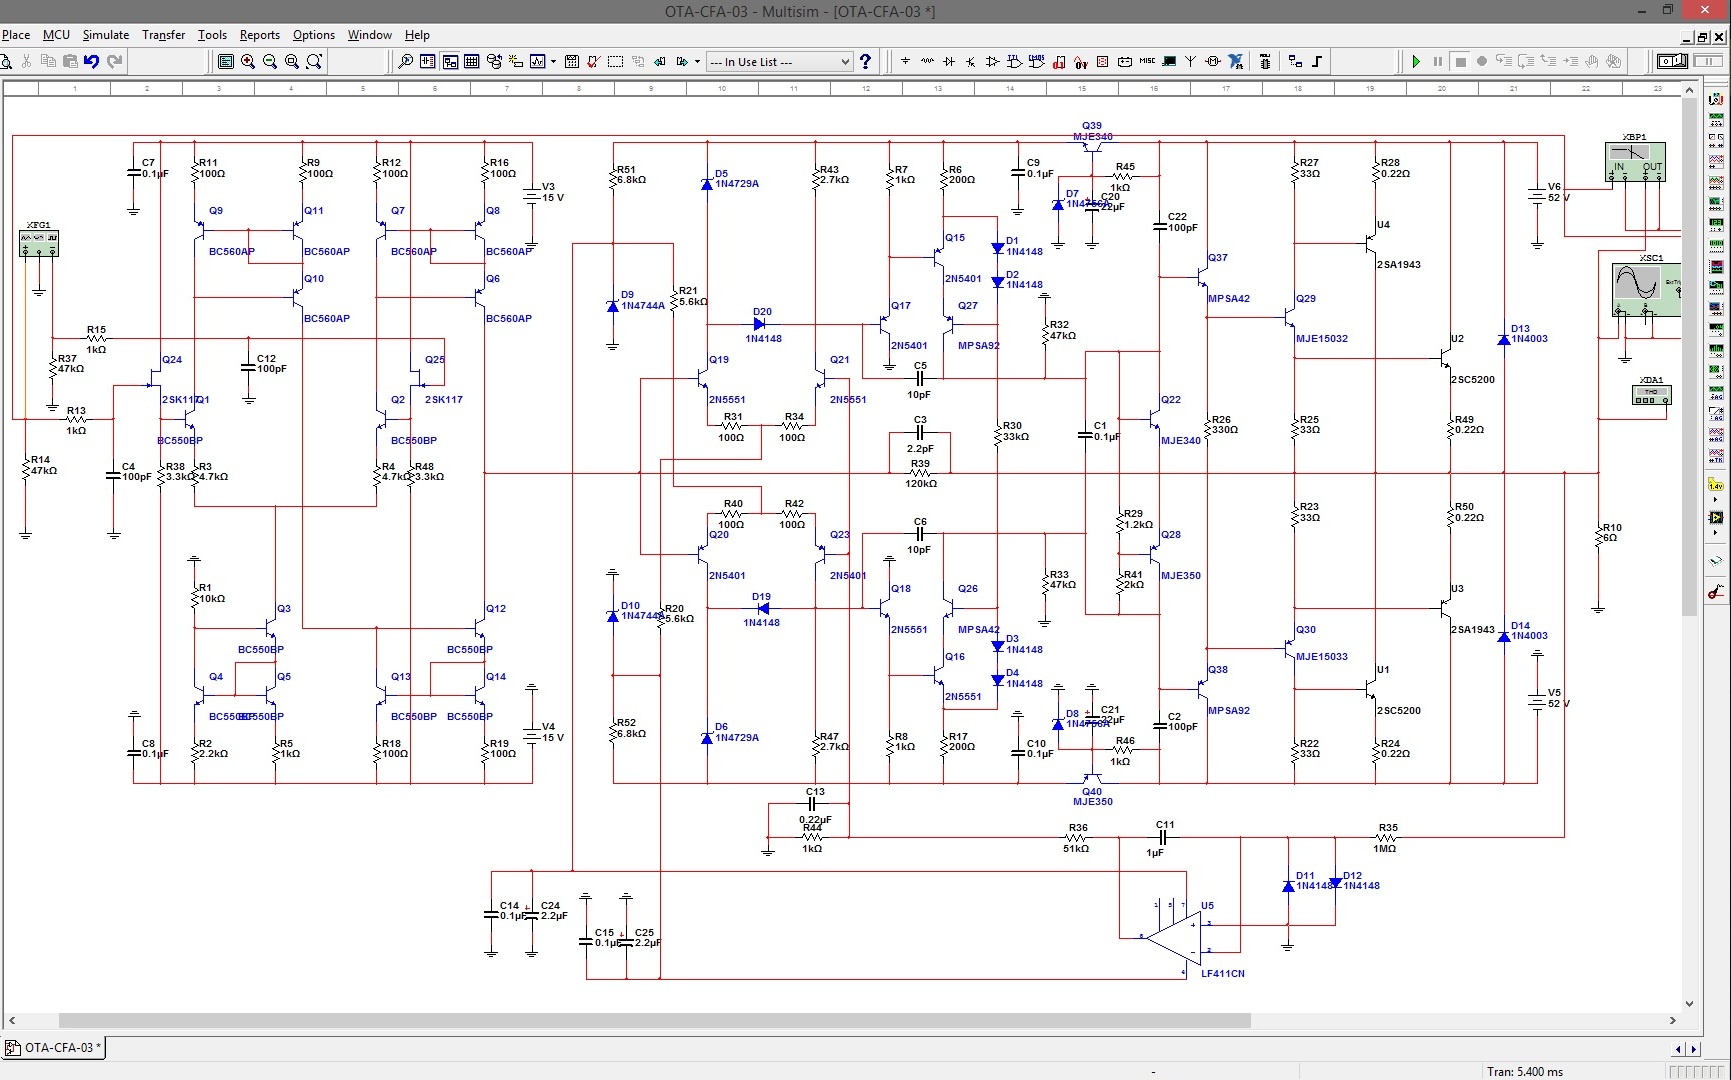The image size is (1731, 1080).
Task: Open the Options menu
Action: (314, 35)
